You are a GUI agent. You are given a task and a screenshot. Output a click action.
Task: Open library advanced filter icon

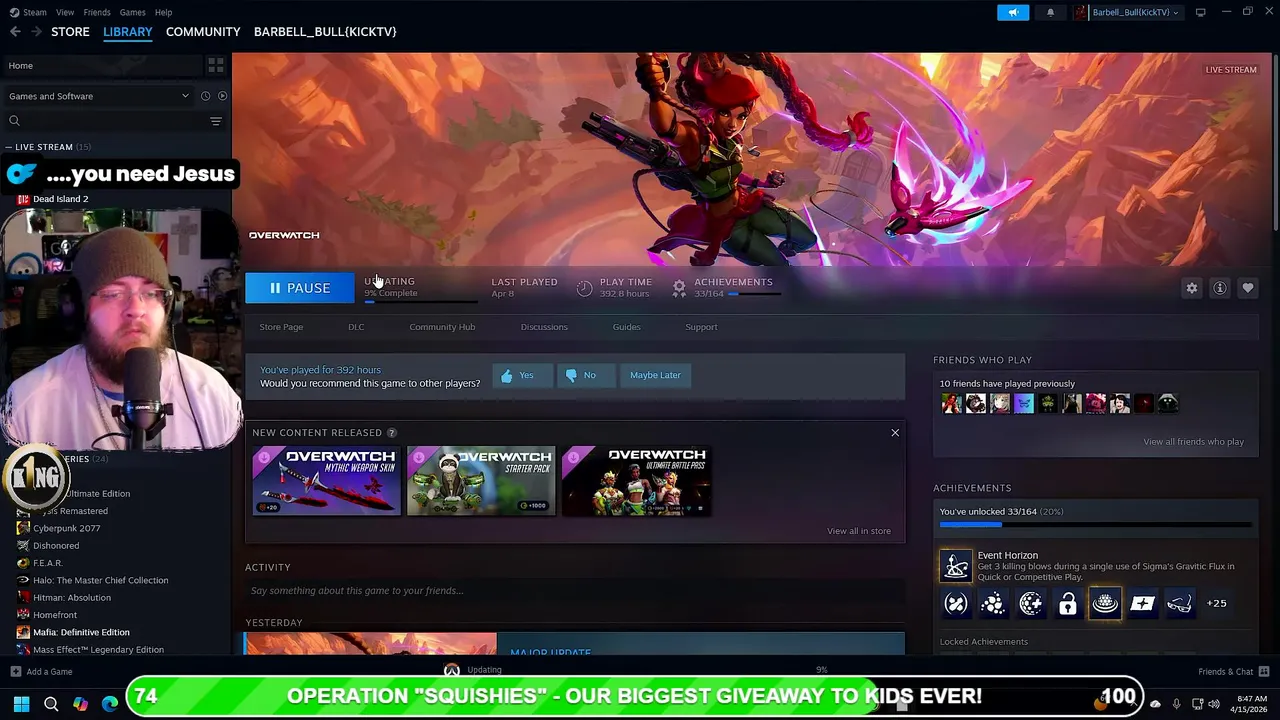point(216,121)
